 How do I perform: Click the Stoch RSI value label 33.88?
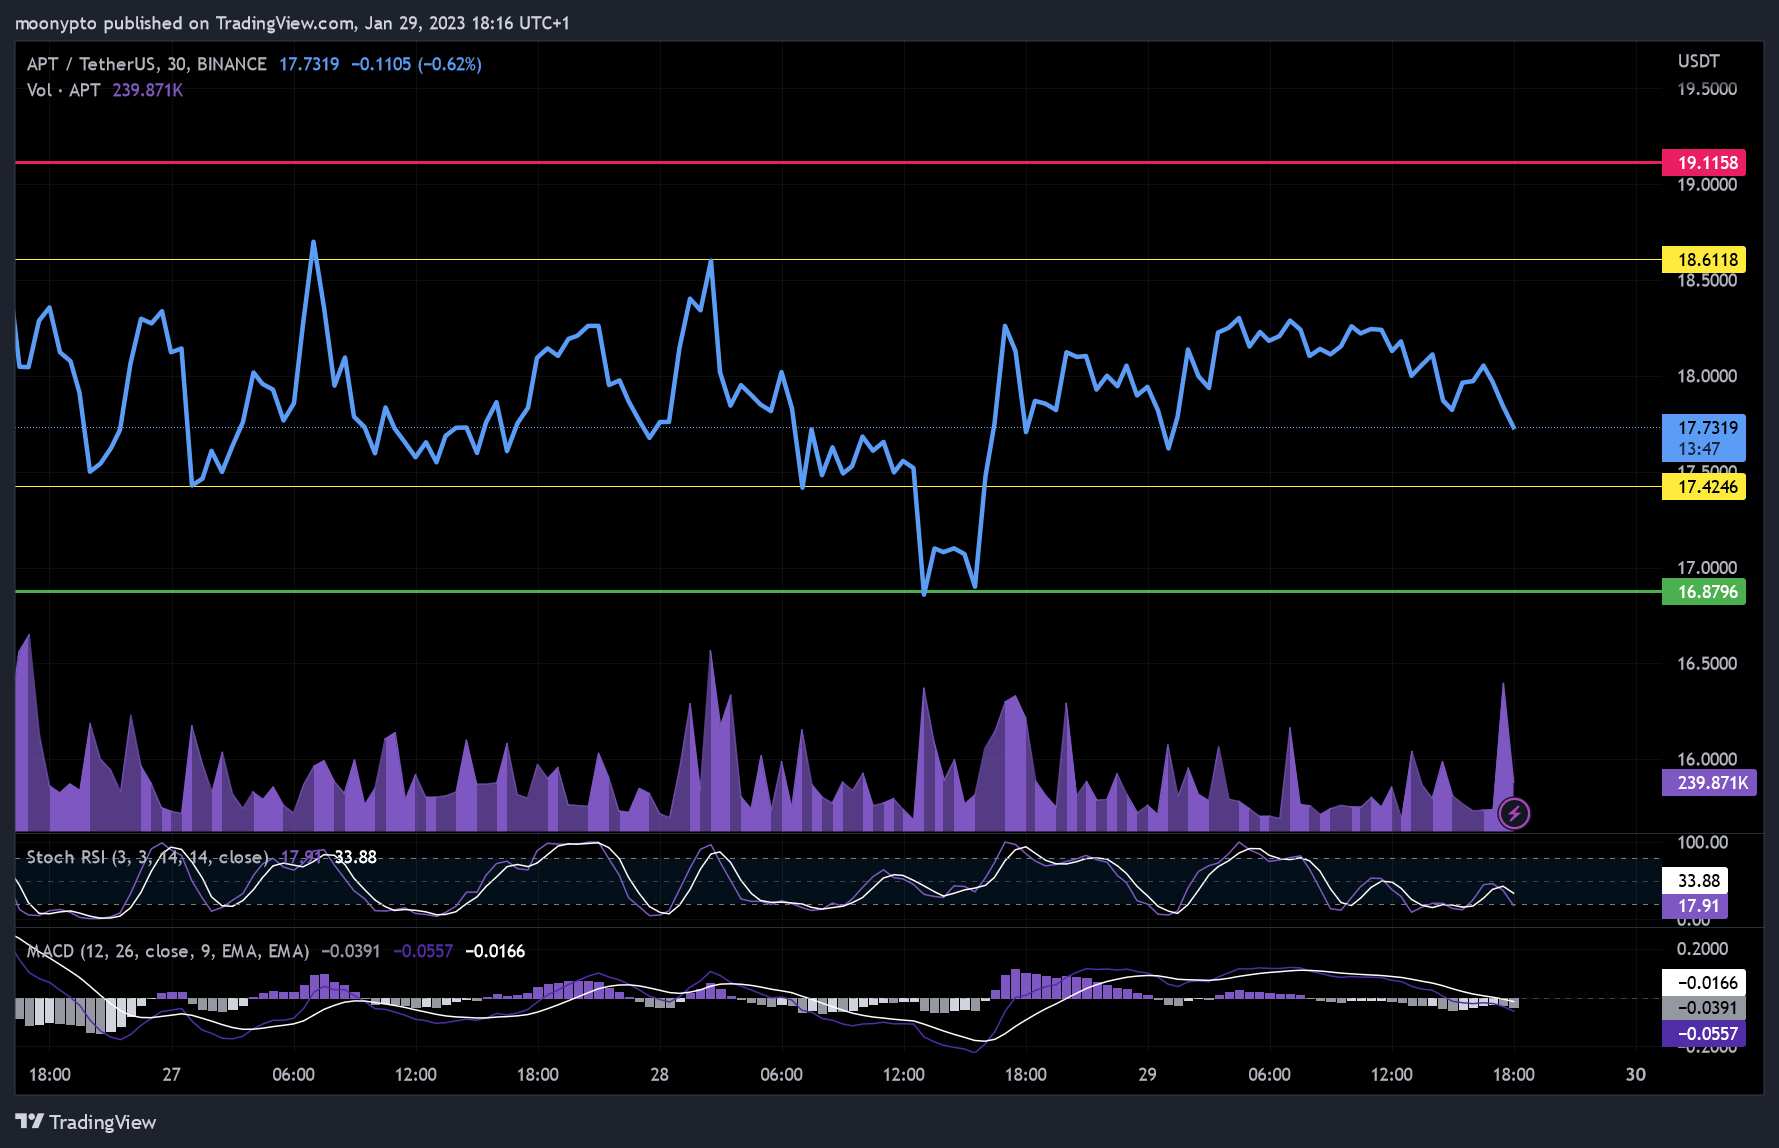pyautogui.click(x=1694, y=881)
